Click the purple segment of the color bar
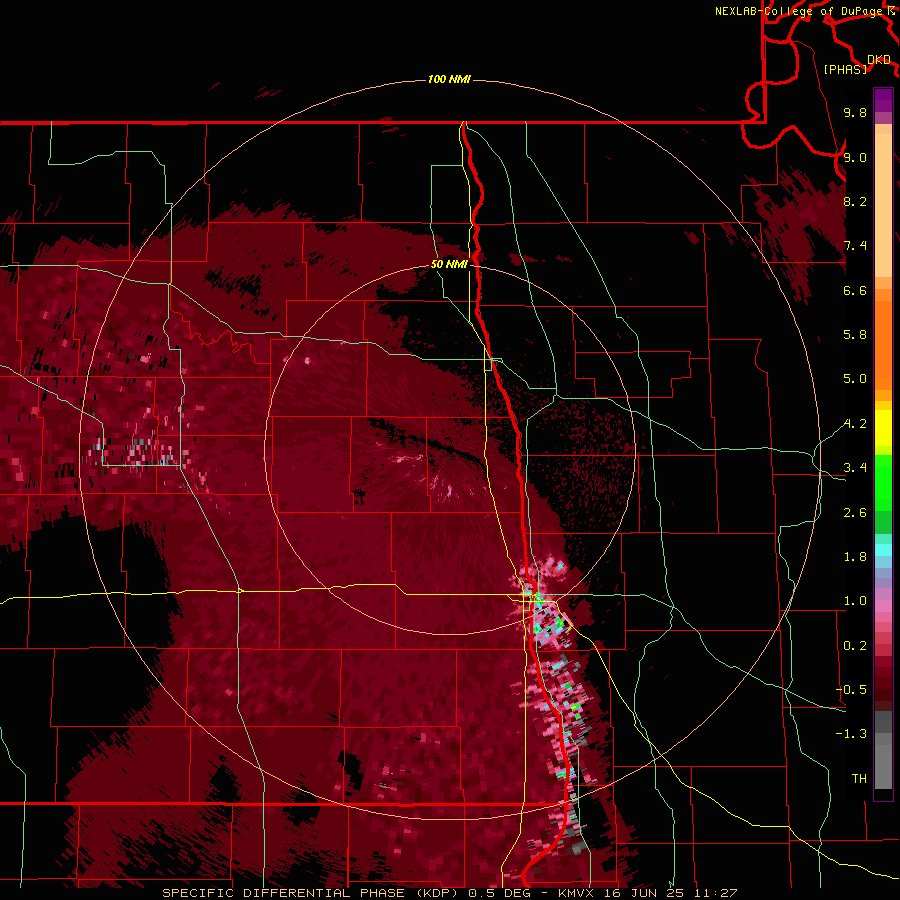Image resolution: width=900 pixels, height=900 pixels. [883, 100]
